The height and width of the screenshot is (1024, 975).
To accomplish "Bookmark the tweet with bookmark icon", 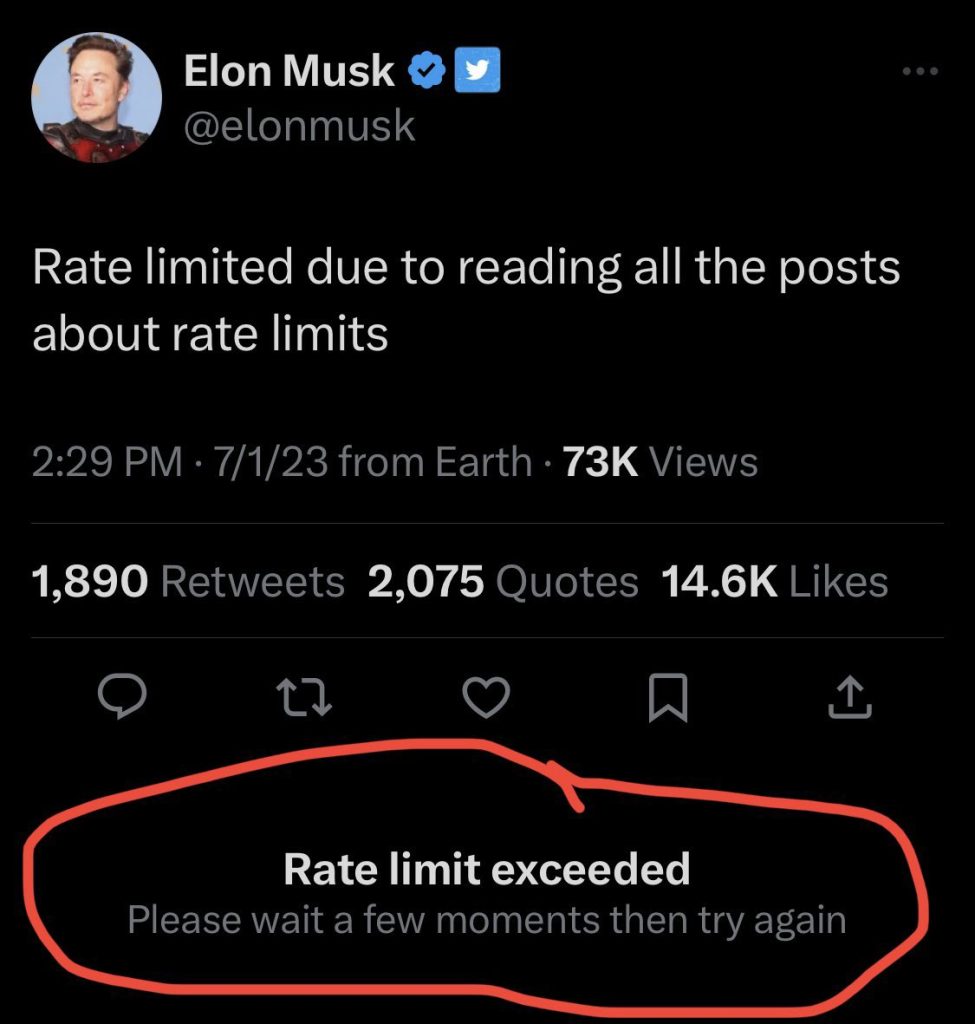I will click(668, 697).
